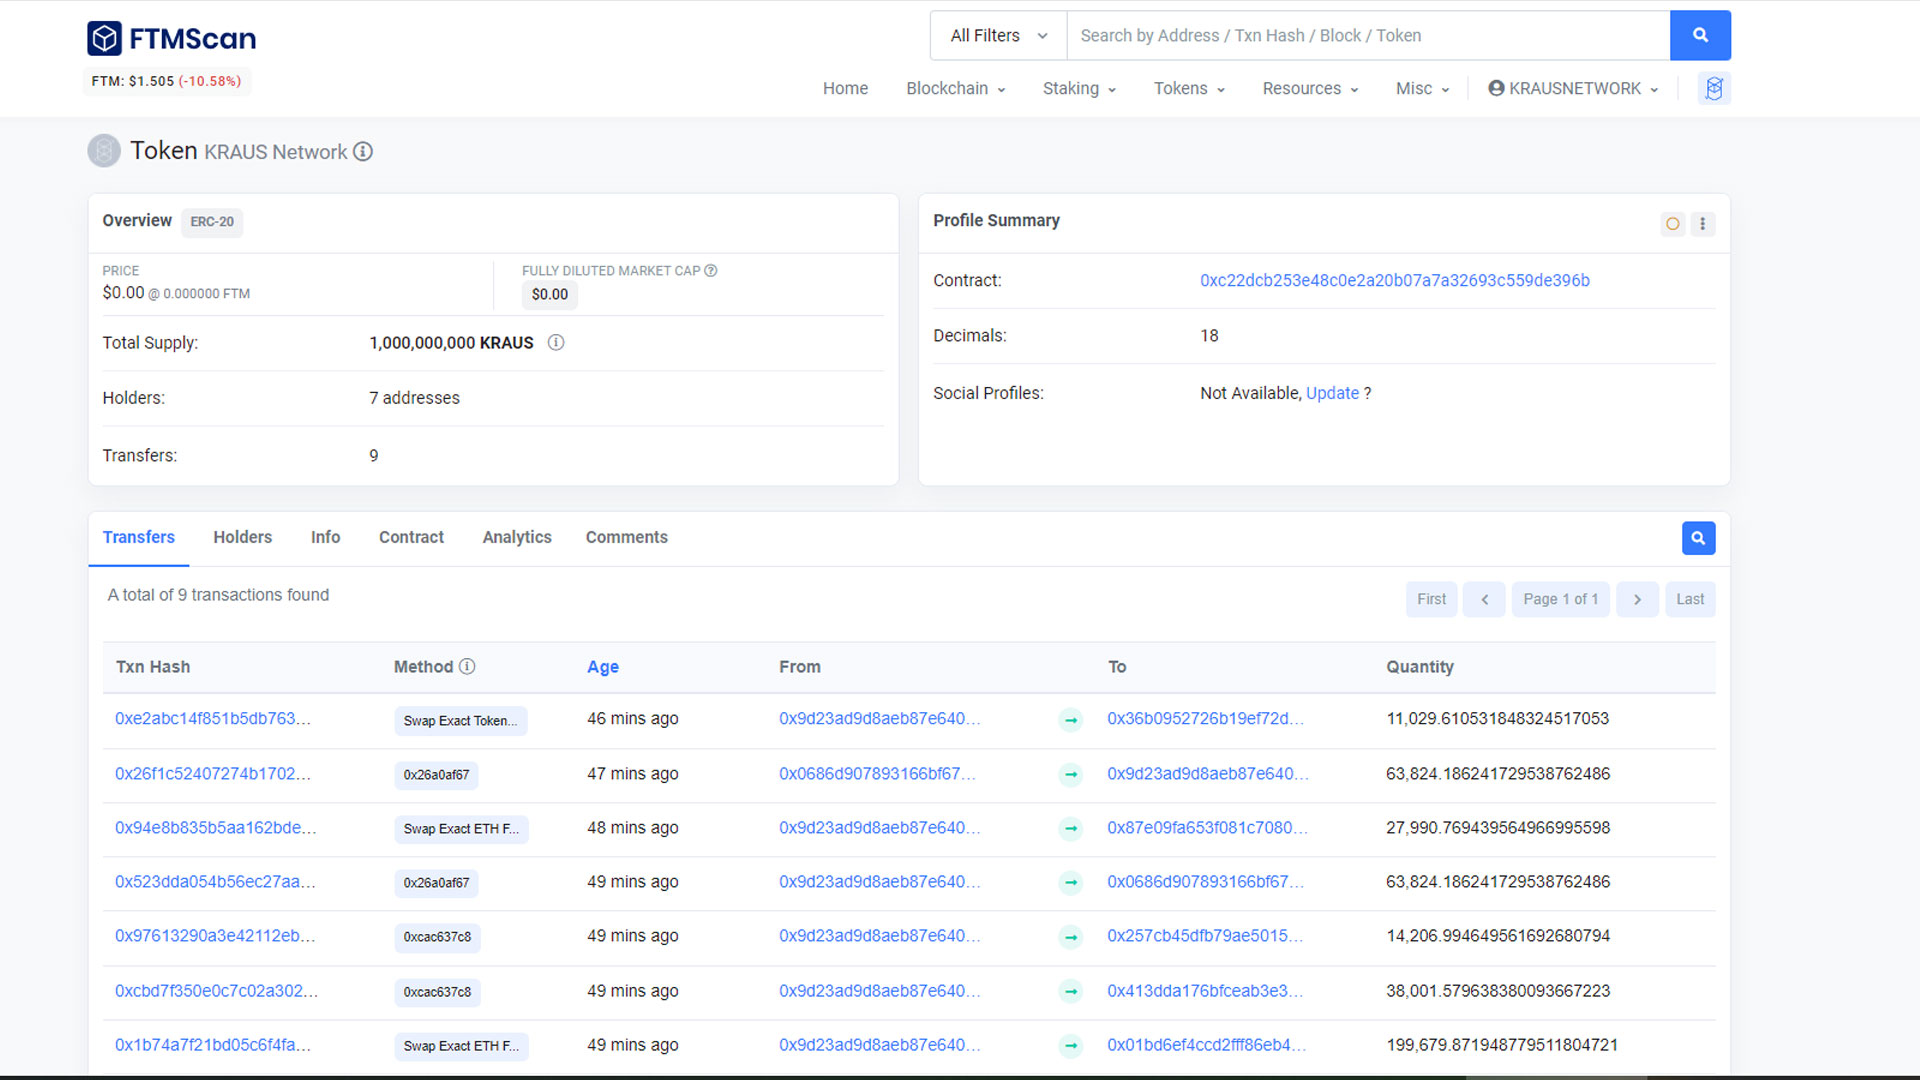Image resolution: width=1920 pixels, height=1080 pixels.
Task: Click the Swap Exact Token method badge
Action: coord(460,720)
